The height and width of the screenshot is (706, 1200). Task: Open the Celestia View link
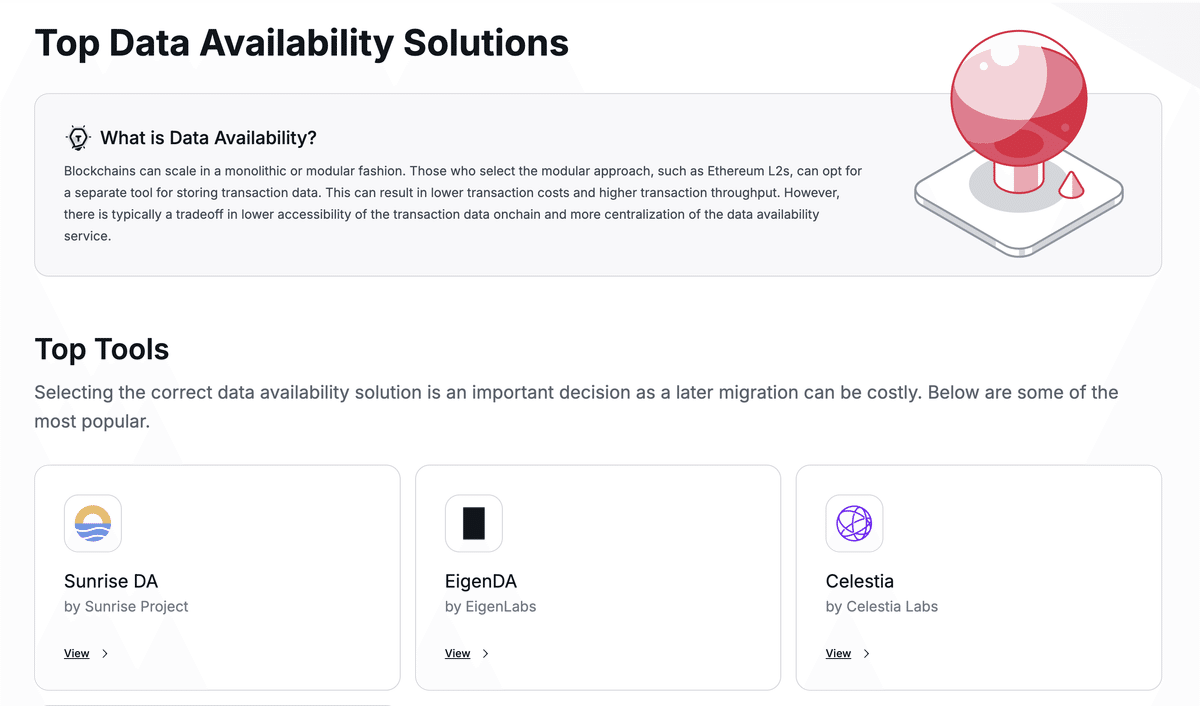838,653
